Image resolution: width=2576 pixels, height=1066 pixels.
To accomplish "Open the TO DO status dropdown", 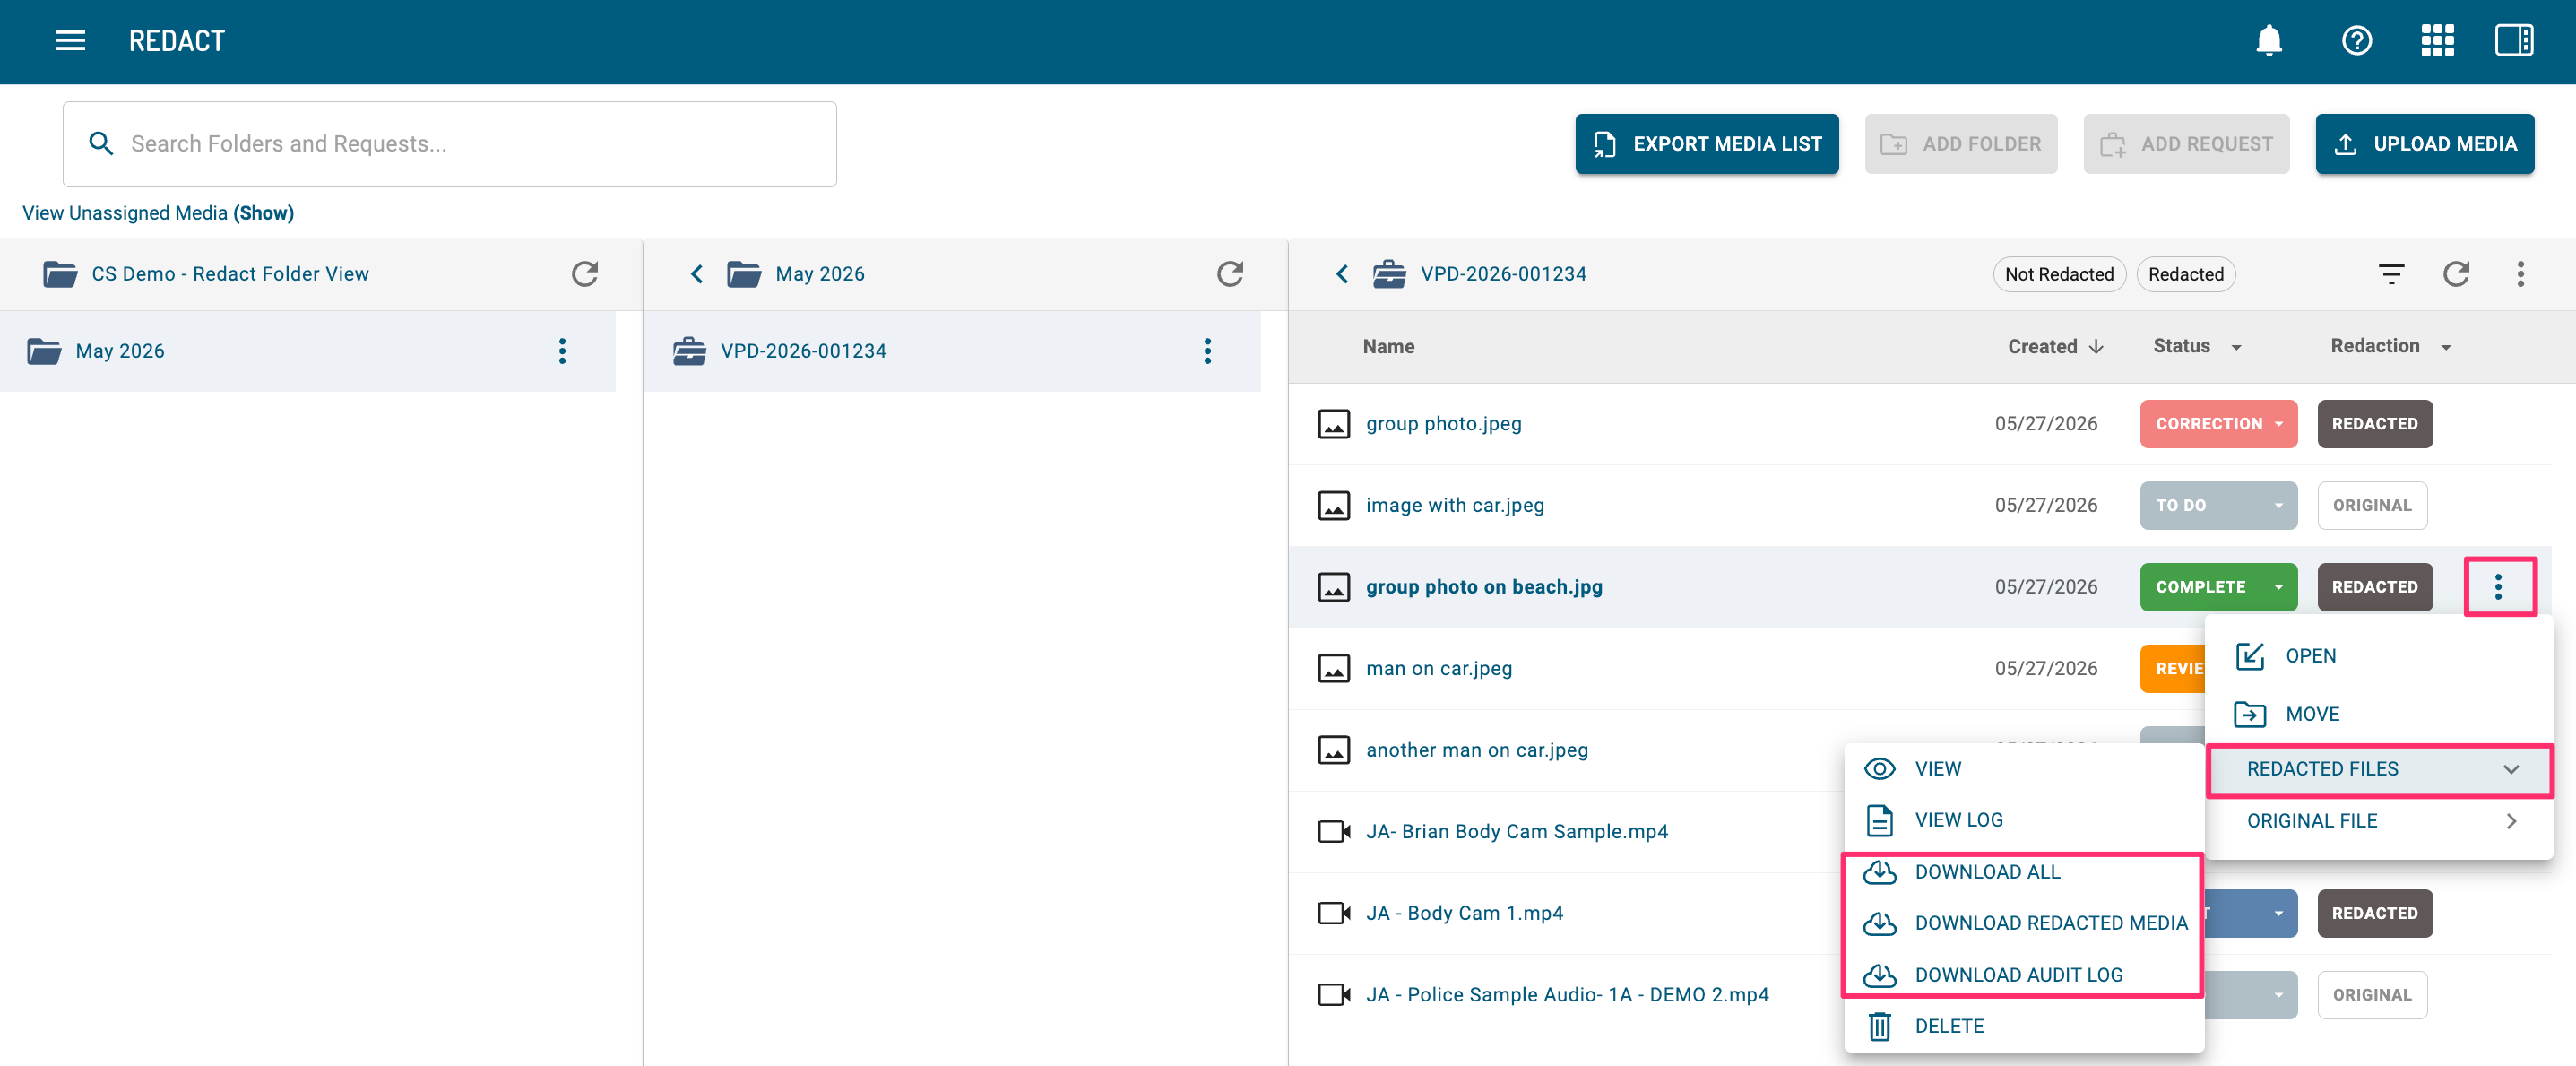I will coord(2218,506).
